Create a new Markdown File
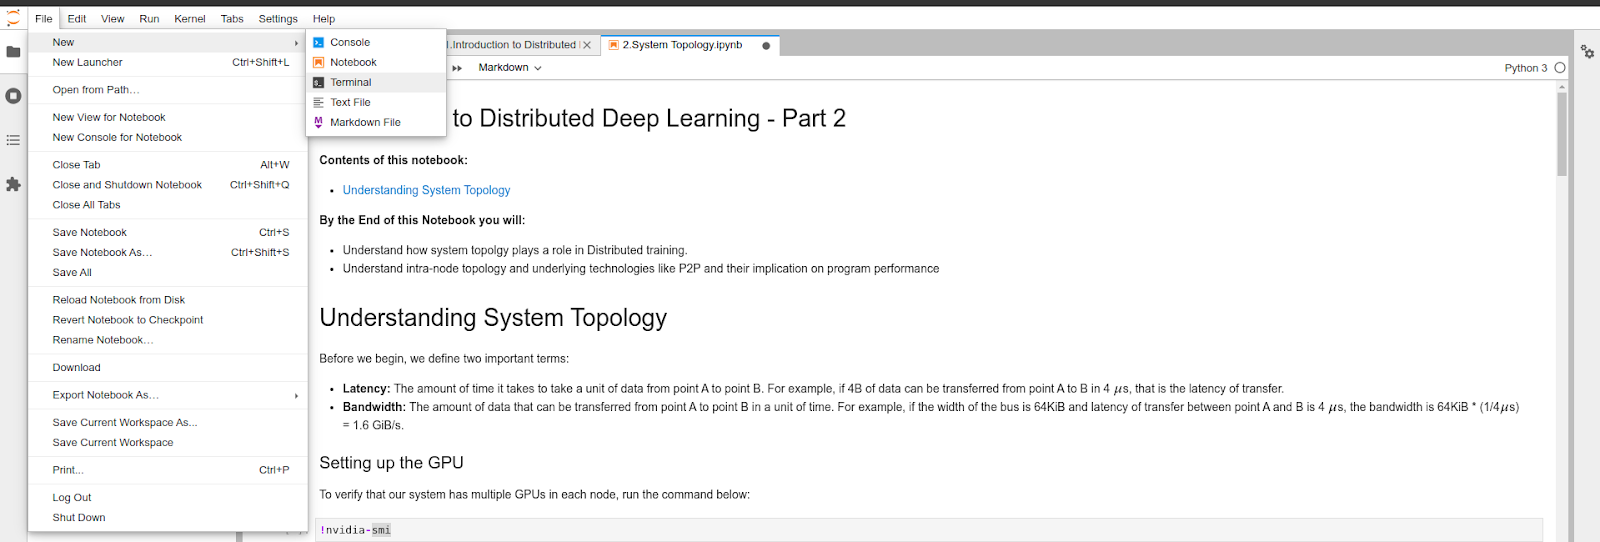 pos(365,122)
